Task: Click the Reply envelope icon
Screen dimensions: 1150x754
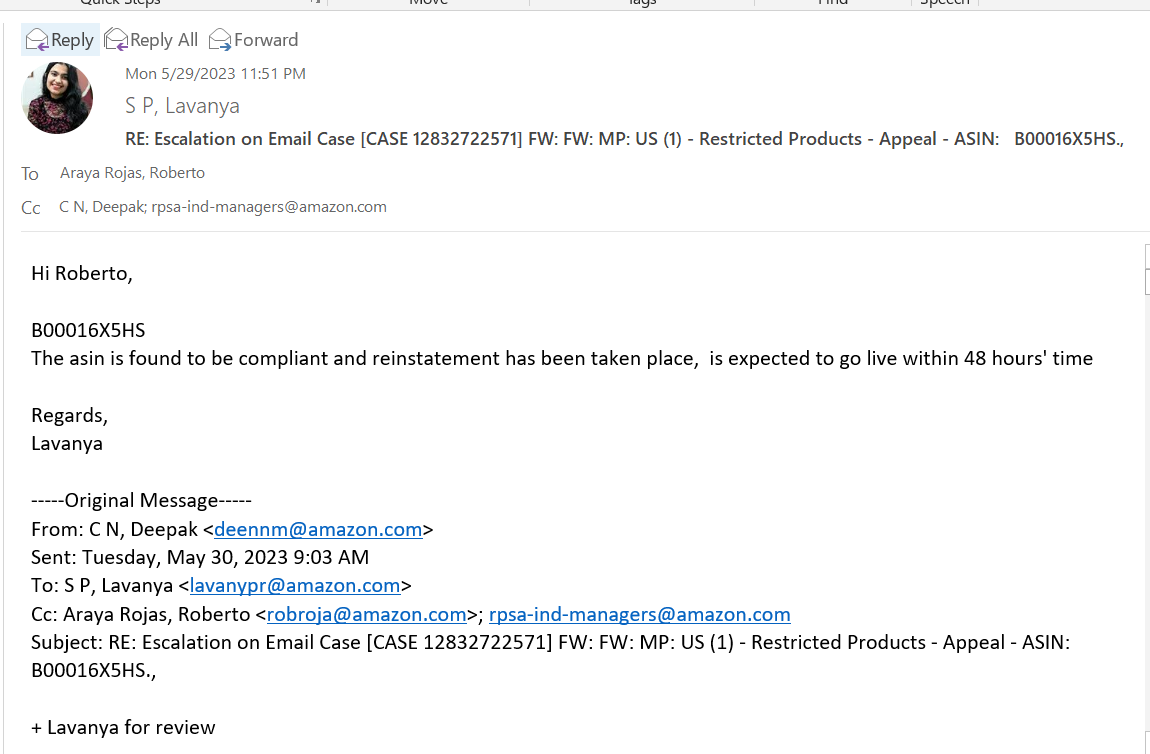Action: click(x=37, y=40)
